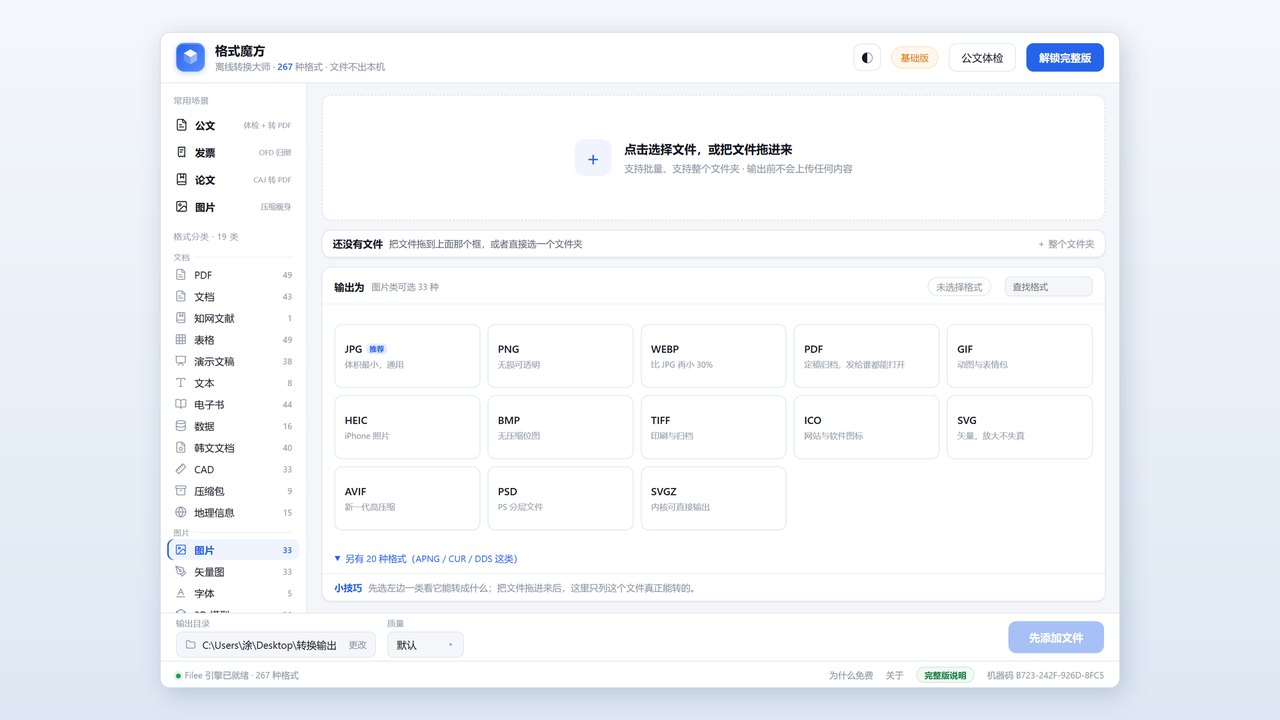
Task: Open the 公文体检 button in the header
Action: pyautogui.click(x=982, y=58)
